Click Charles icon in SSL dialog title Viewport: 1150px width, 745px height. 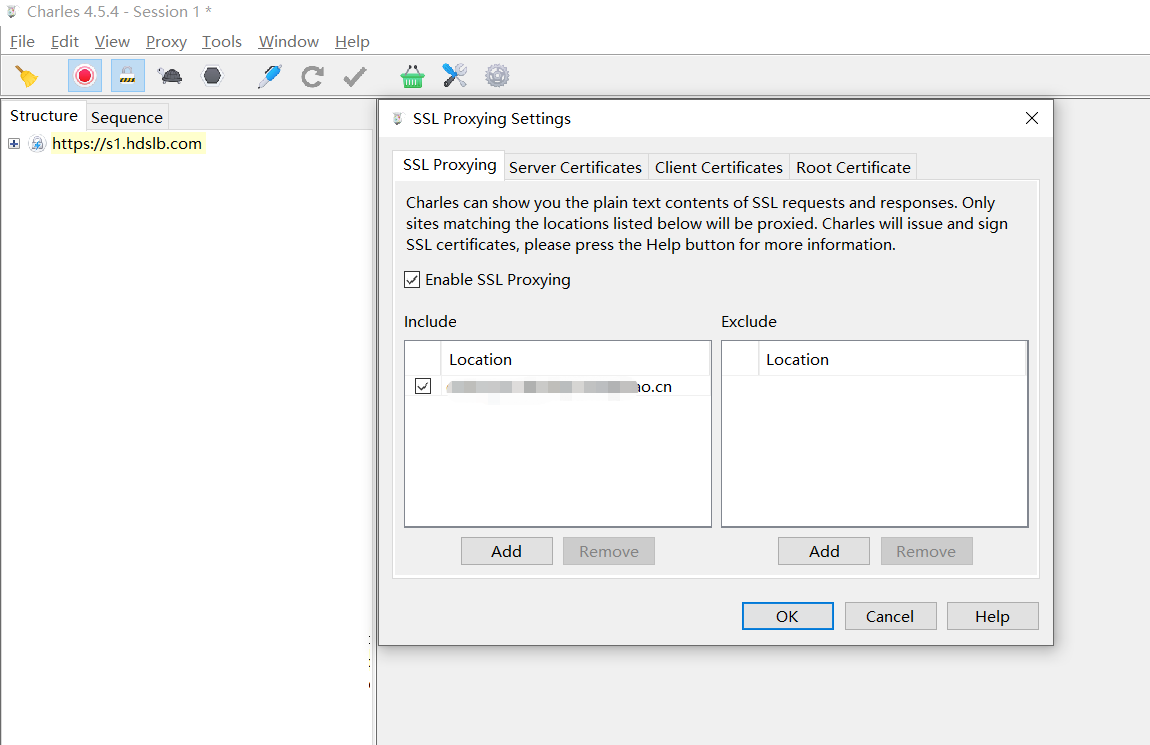[x=398, y=119]
